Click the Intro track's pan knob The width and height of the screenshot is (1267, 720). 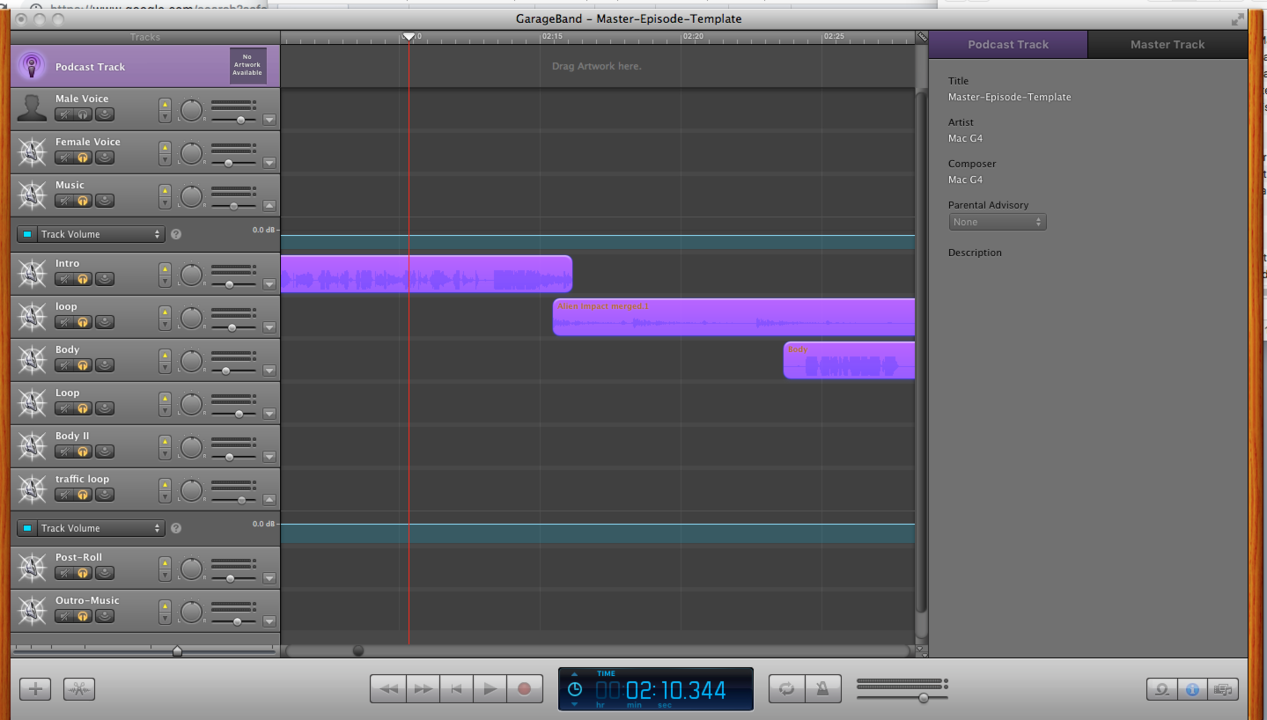191,275
